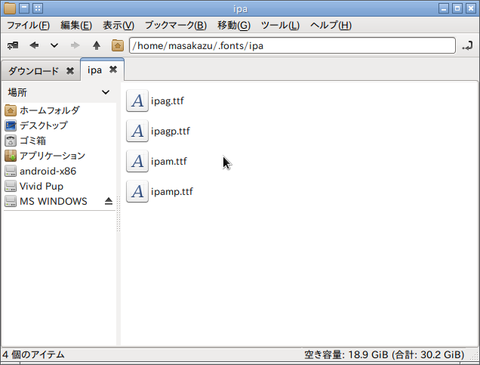Select the ipag.ttf font file icon
This screenshot has width=480, height=365.
(x=137, y=101)
